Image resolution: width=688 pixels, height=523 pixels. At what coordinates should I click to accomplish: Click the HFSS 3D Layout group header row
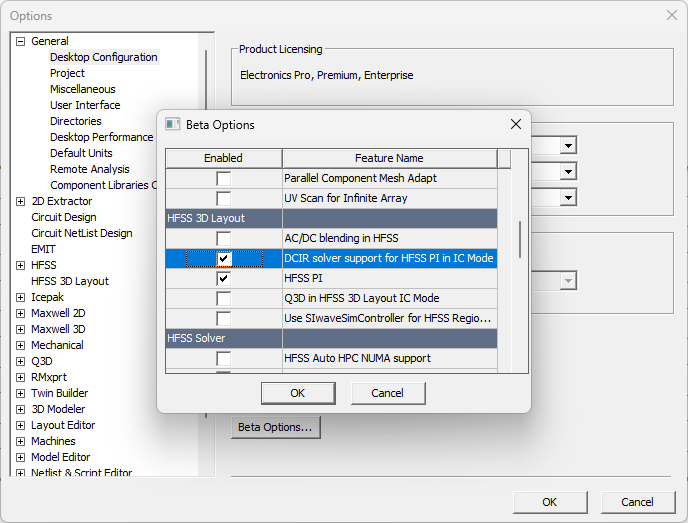tap(331, 219)
